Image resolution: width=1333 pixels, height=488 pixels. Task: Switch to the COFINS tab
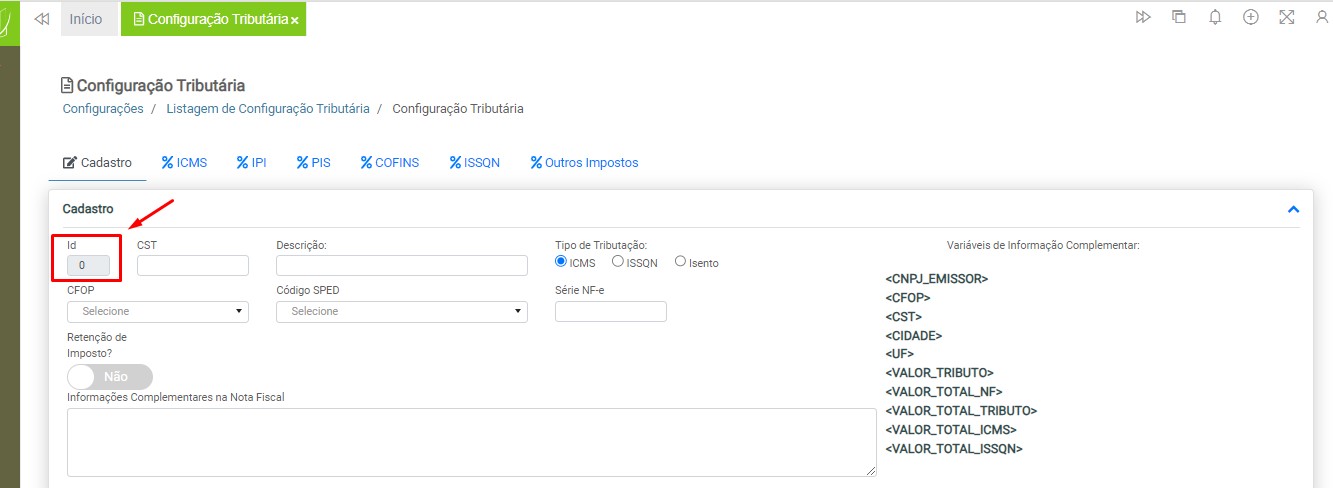pyautogui.click(x=390, y=163)
